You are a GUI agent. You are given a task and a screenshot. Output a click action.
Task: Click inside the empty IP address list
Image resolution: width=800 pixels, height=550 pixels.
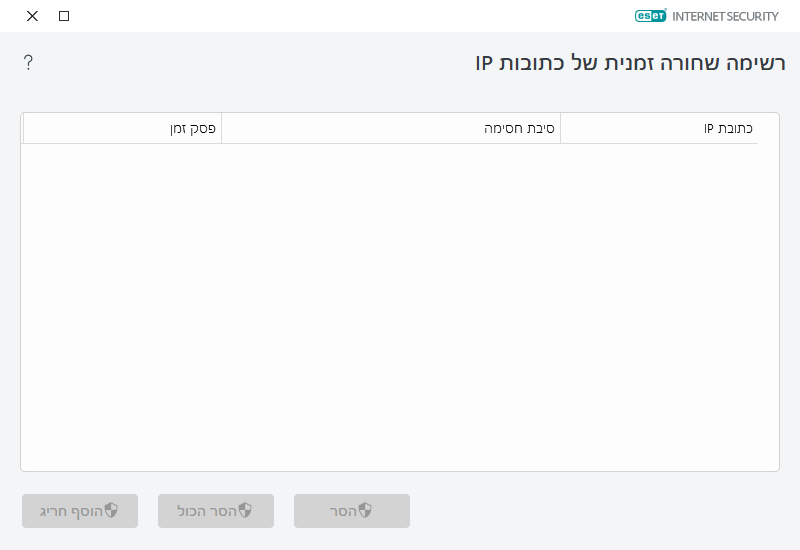click(x=400, y=300)
